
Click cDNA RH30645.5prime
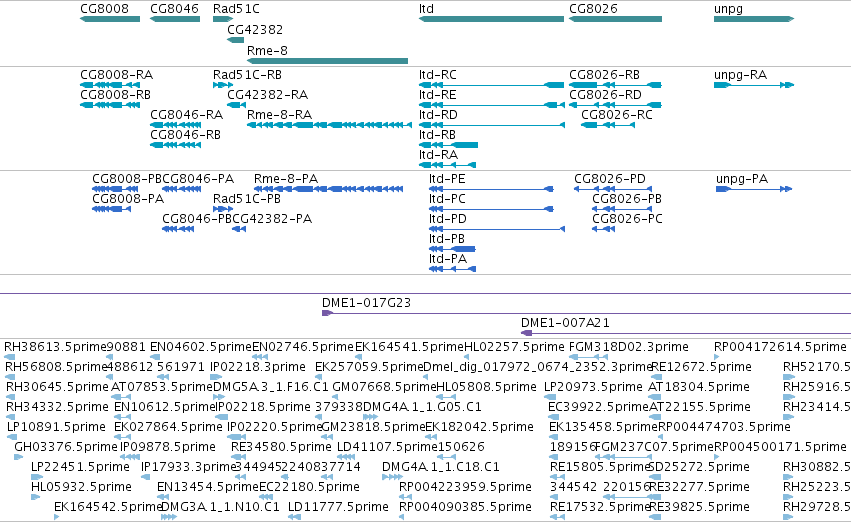click(x=12, y=397)
